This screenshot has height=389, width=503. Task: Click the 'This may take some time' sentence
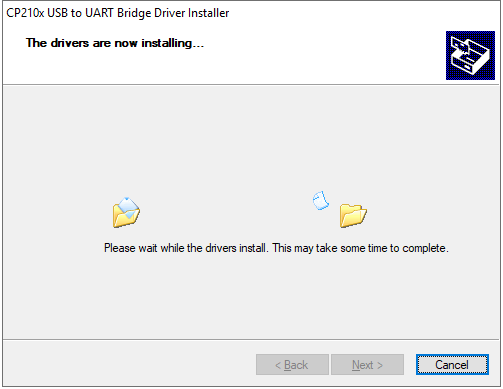[x=360, y=248]
